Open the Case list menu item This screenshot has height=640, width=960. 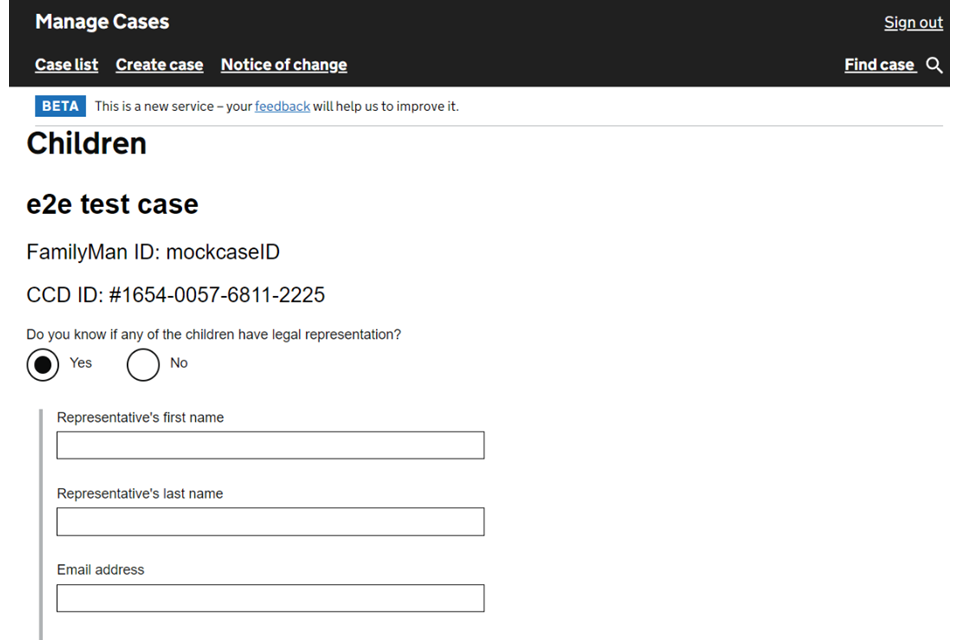(66, 65)
